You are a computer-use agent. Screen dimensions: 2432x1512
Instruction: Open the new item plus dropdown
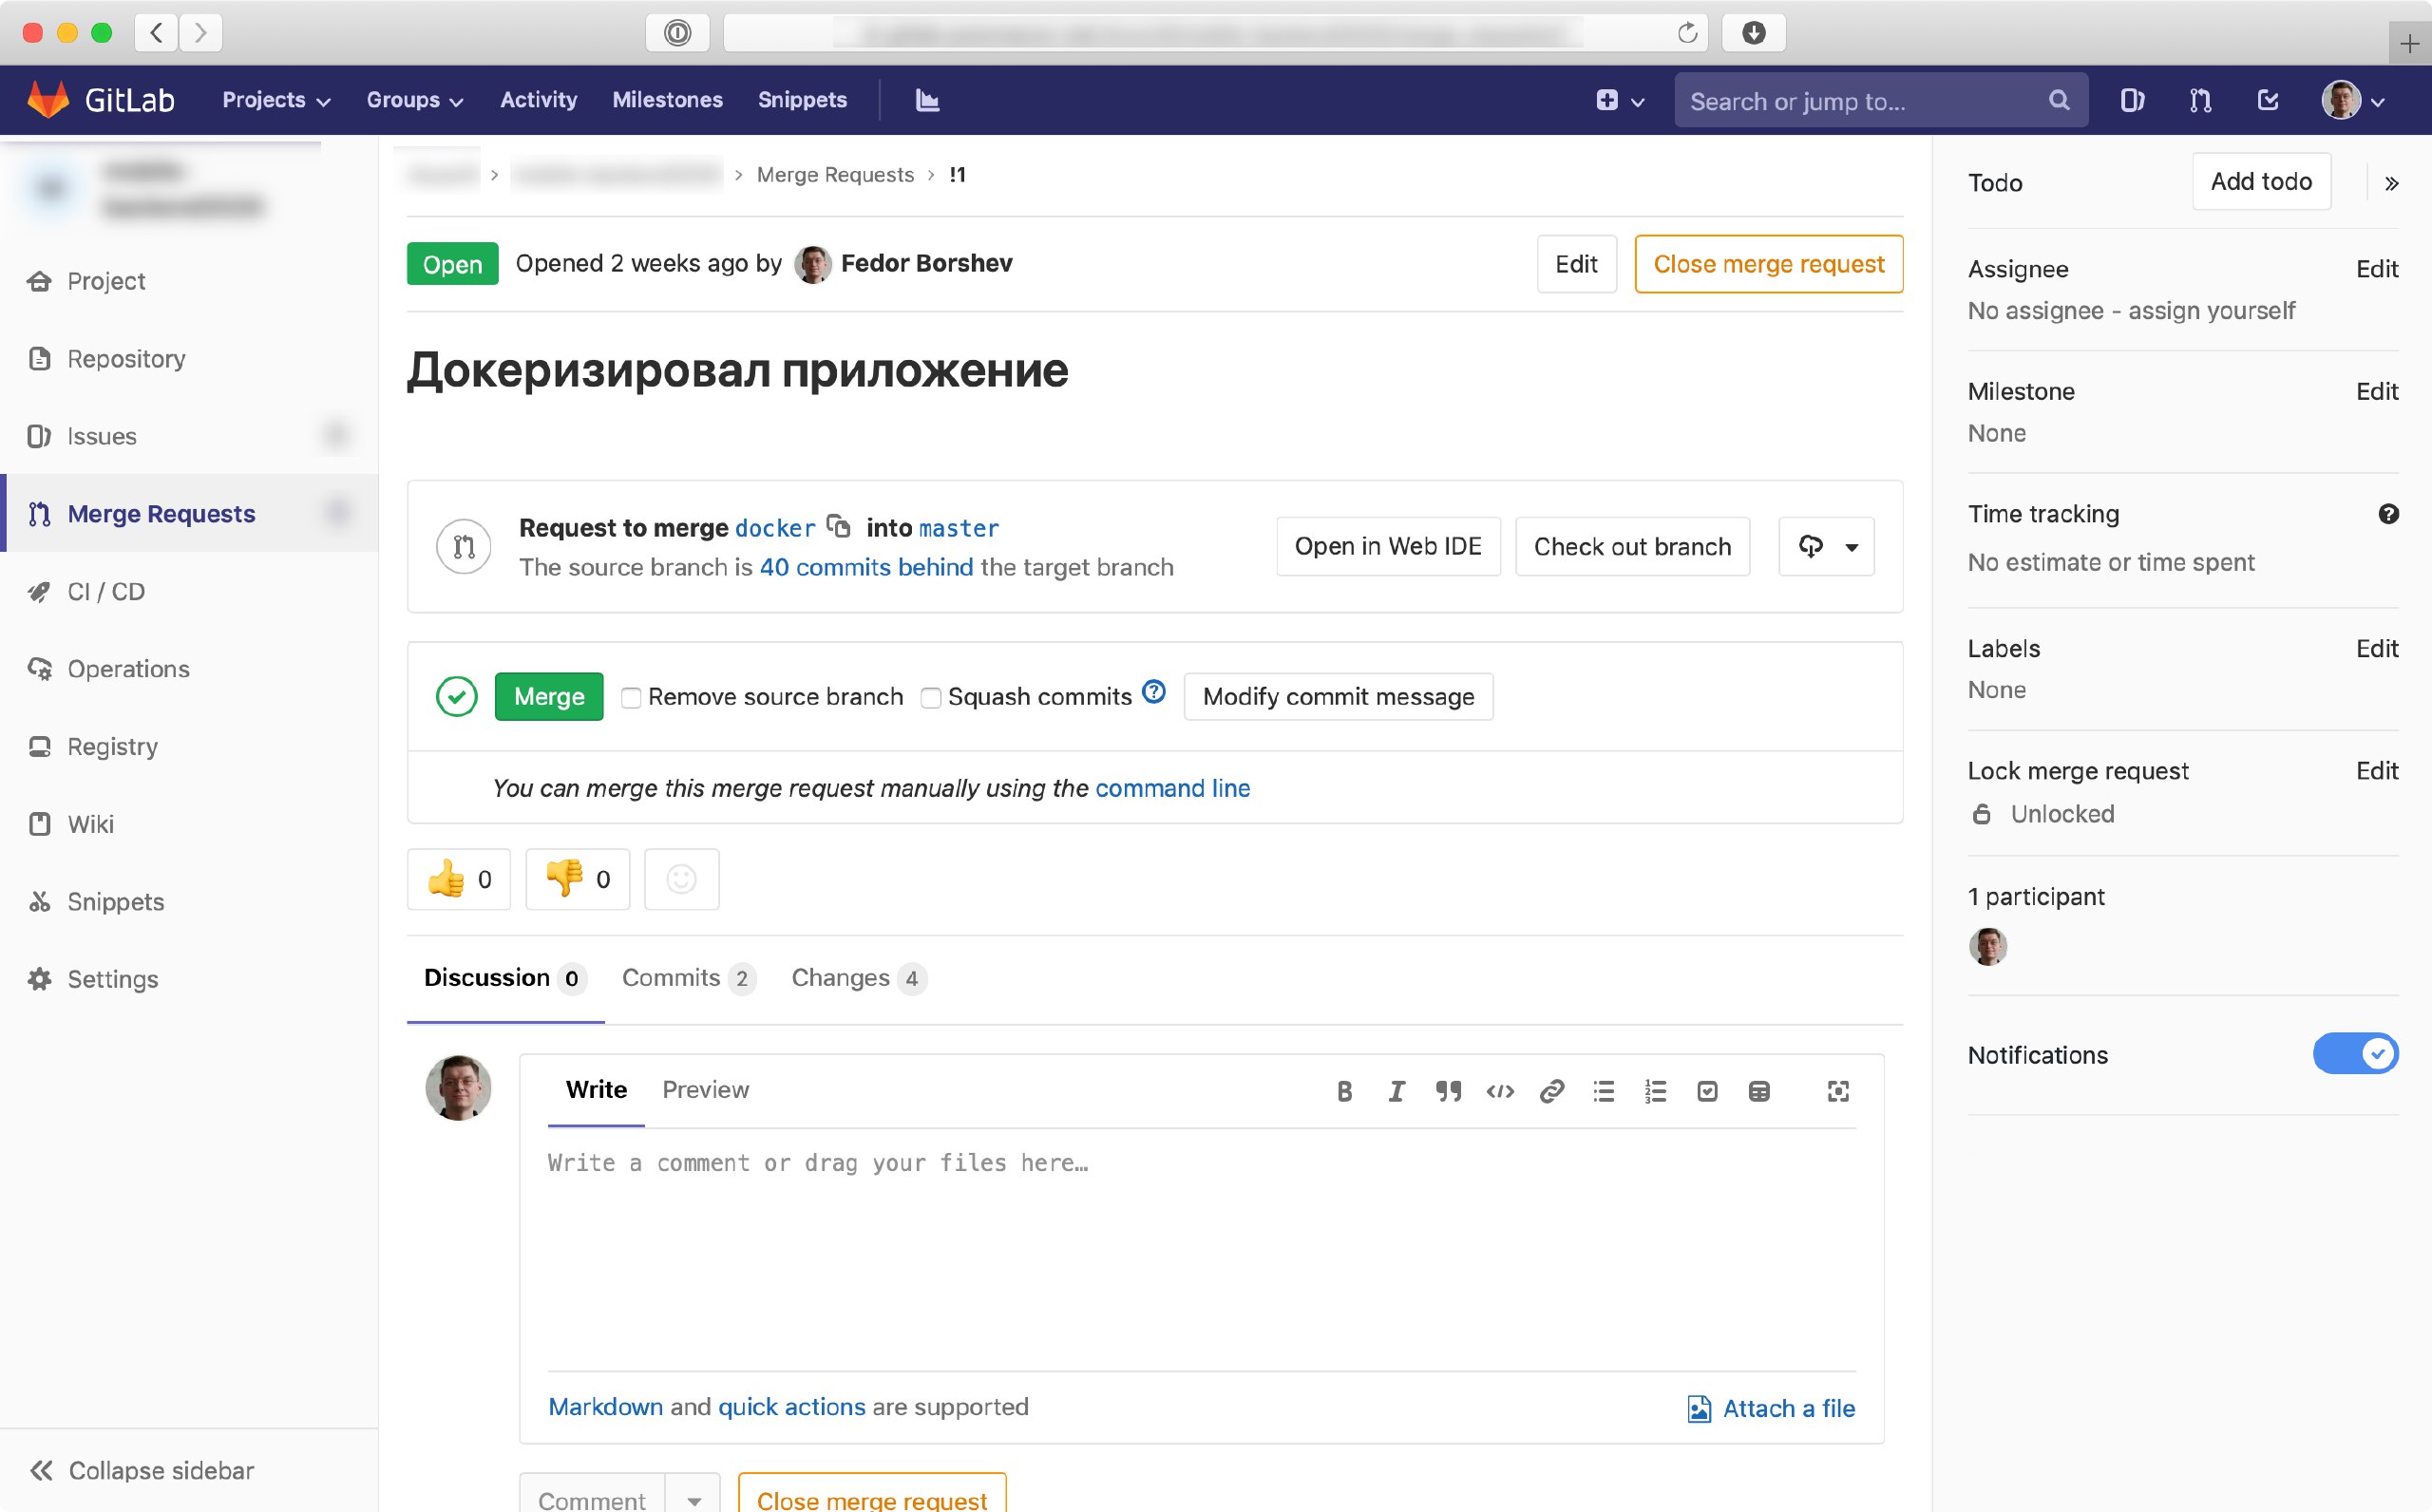tap(1620, 100)
